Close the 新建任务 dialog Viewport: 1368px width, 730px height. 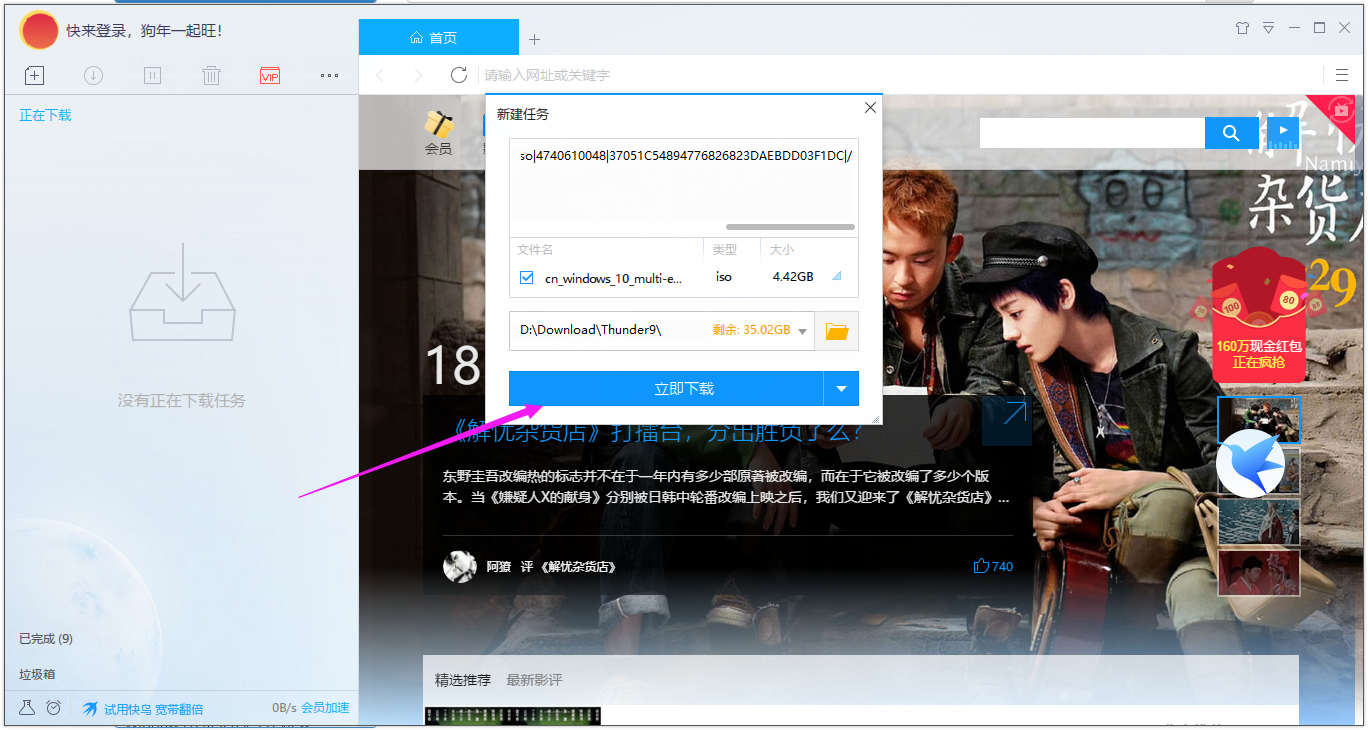tap(870, 108)
